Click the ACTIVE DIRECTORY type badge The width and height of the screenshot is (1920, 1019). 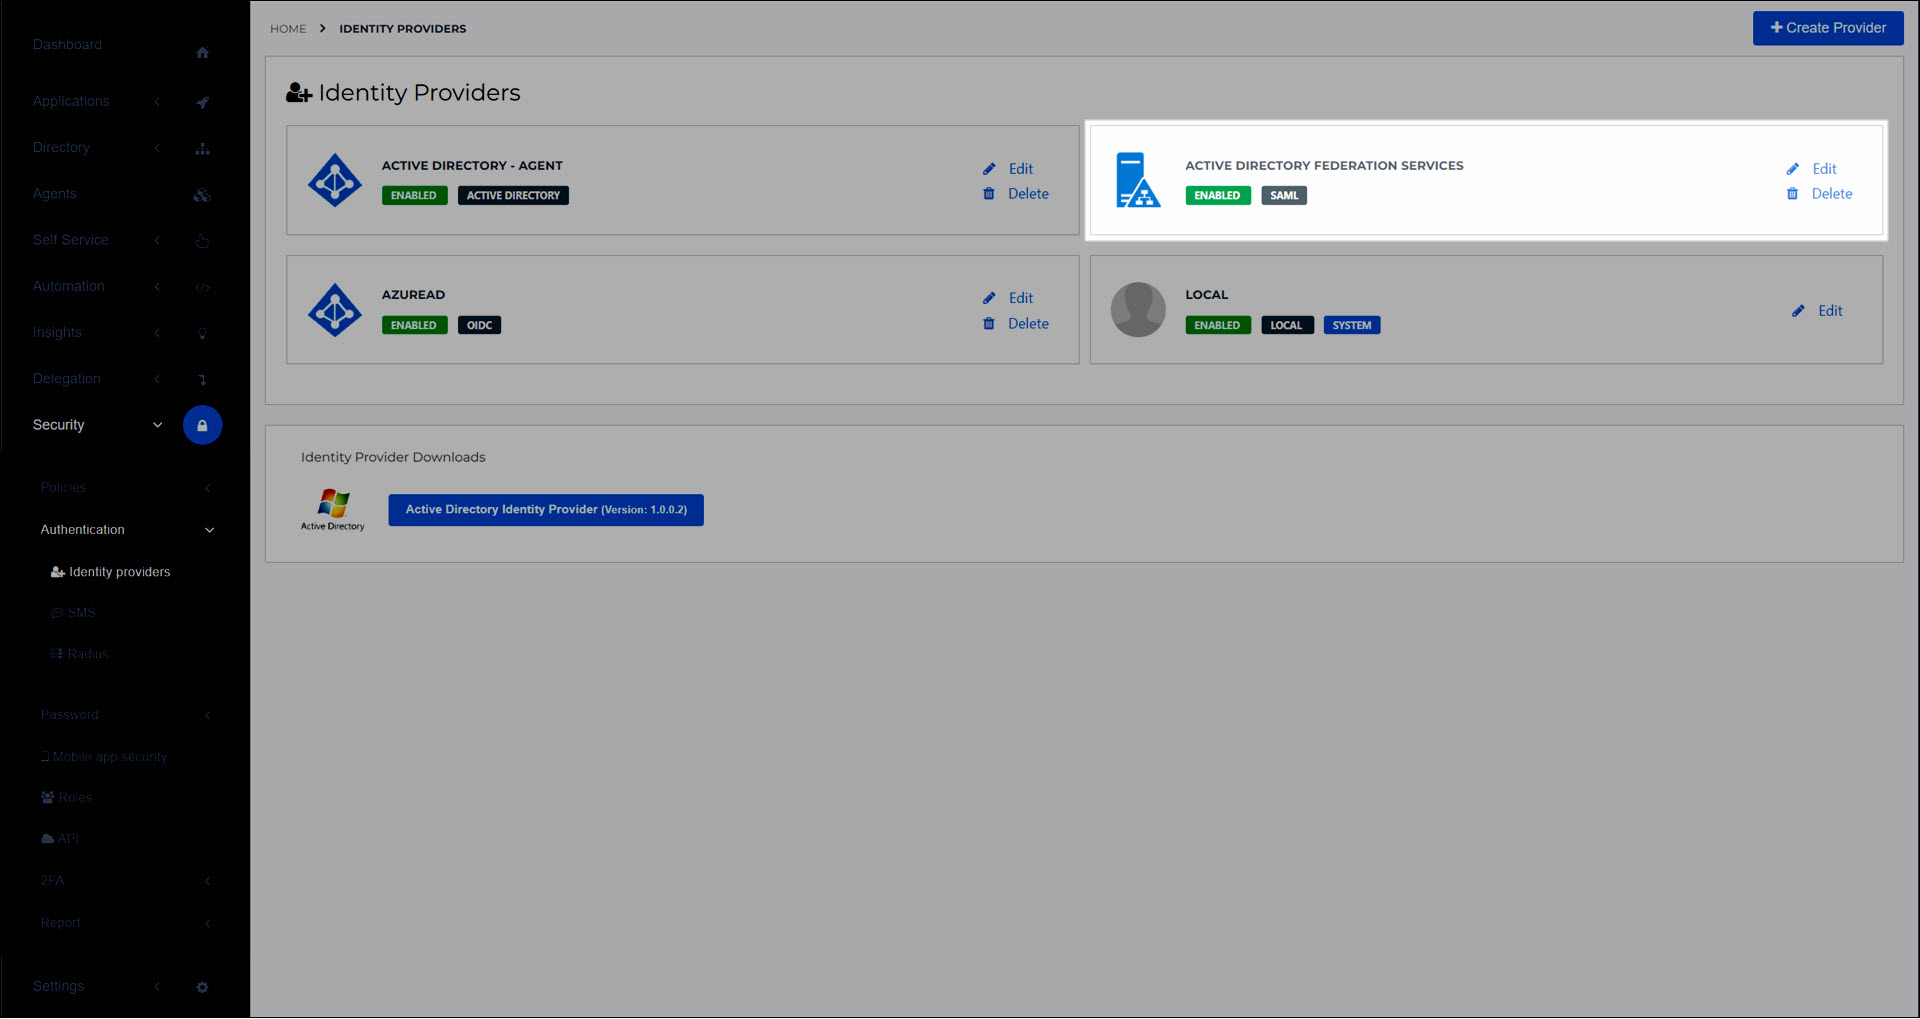(x=513, y=196)
